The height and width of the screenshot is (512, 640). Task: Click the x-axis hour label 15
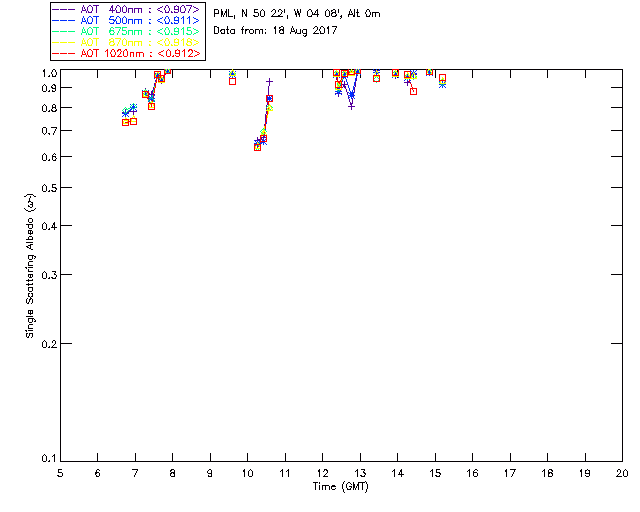(435, 473)
